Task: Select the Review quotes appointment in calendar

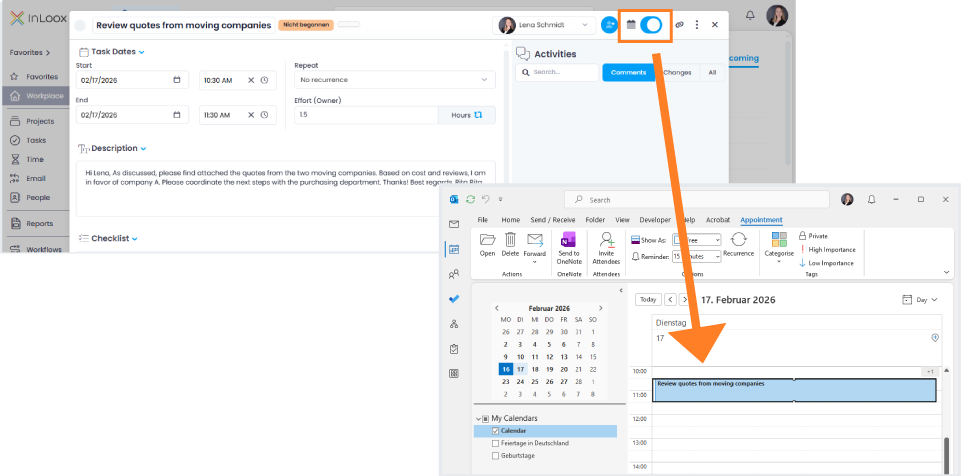Action: point(794,390)
